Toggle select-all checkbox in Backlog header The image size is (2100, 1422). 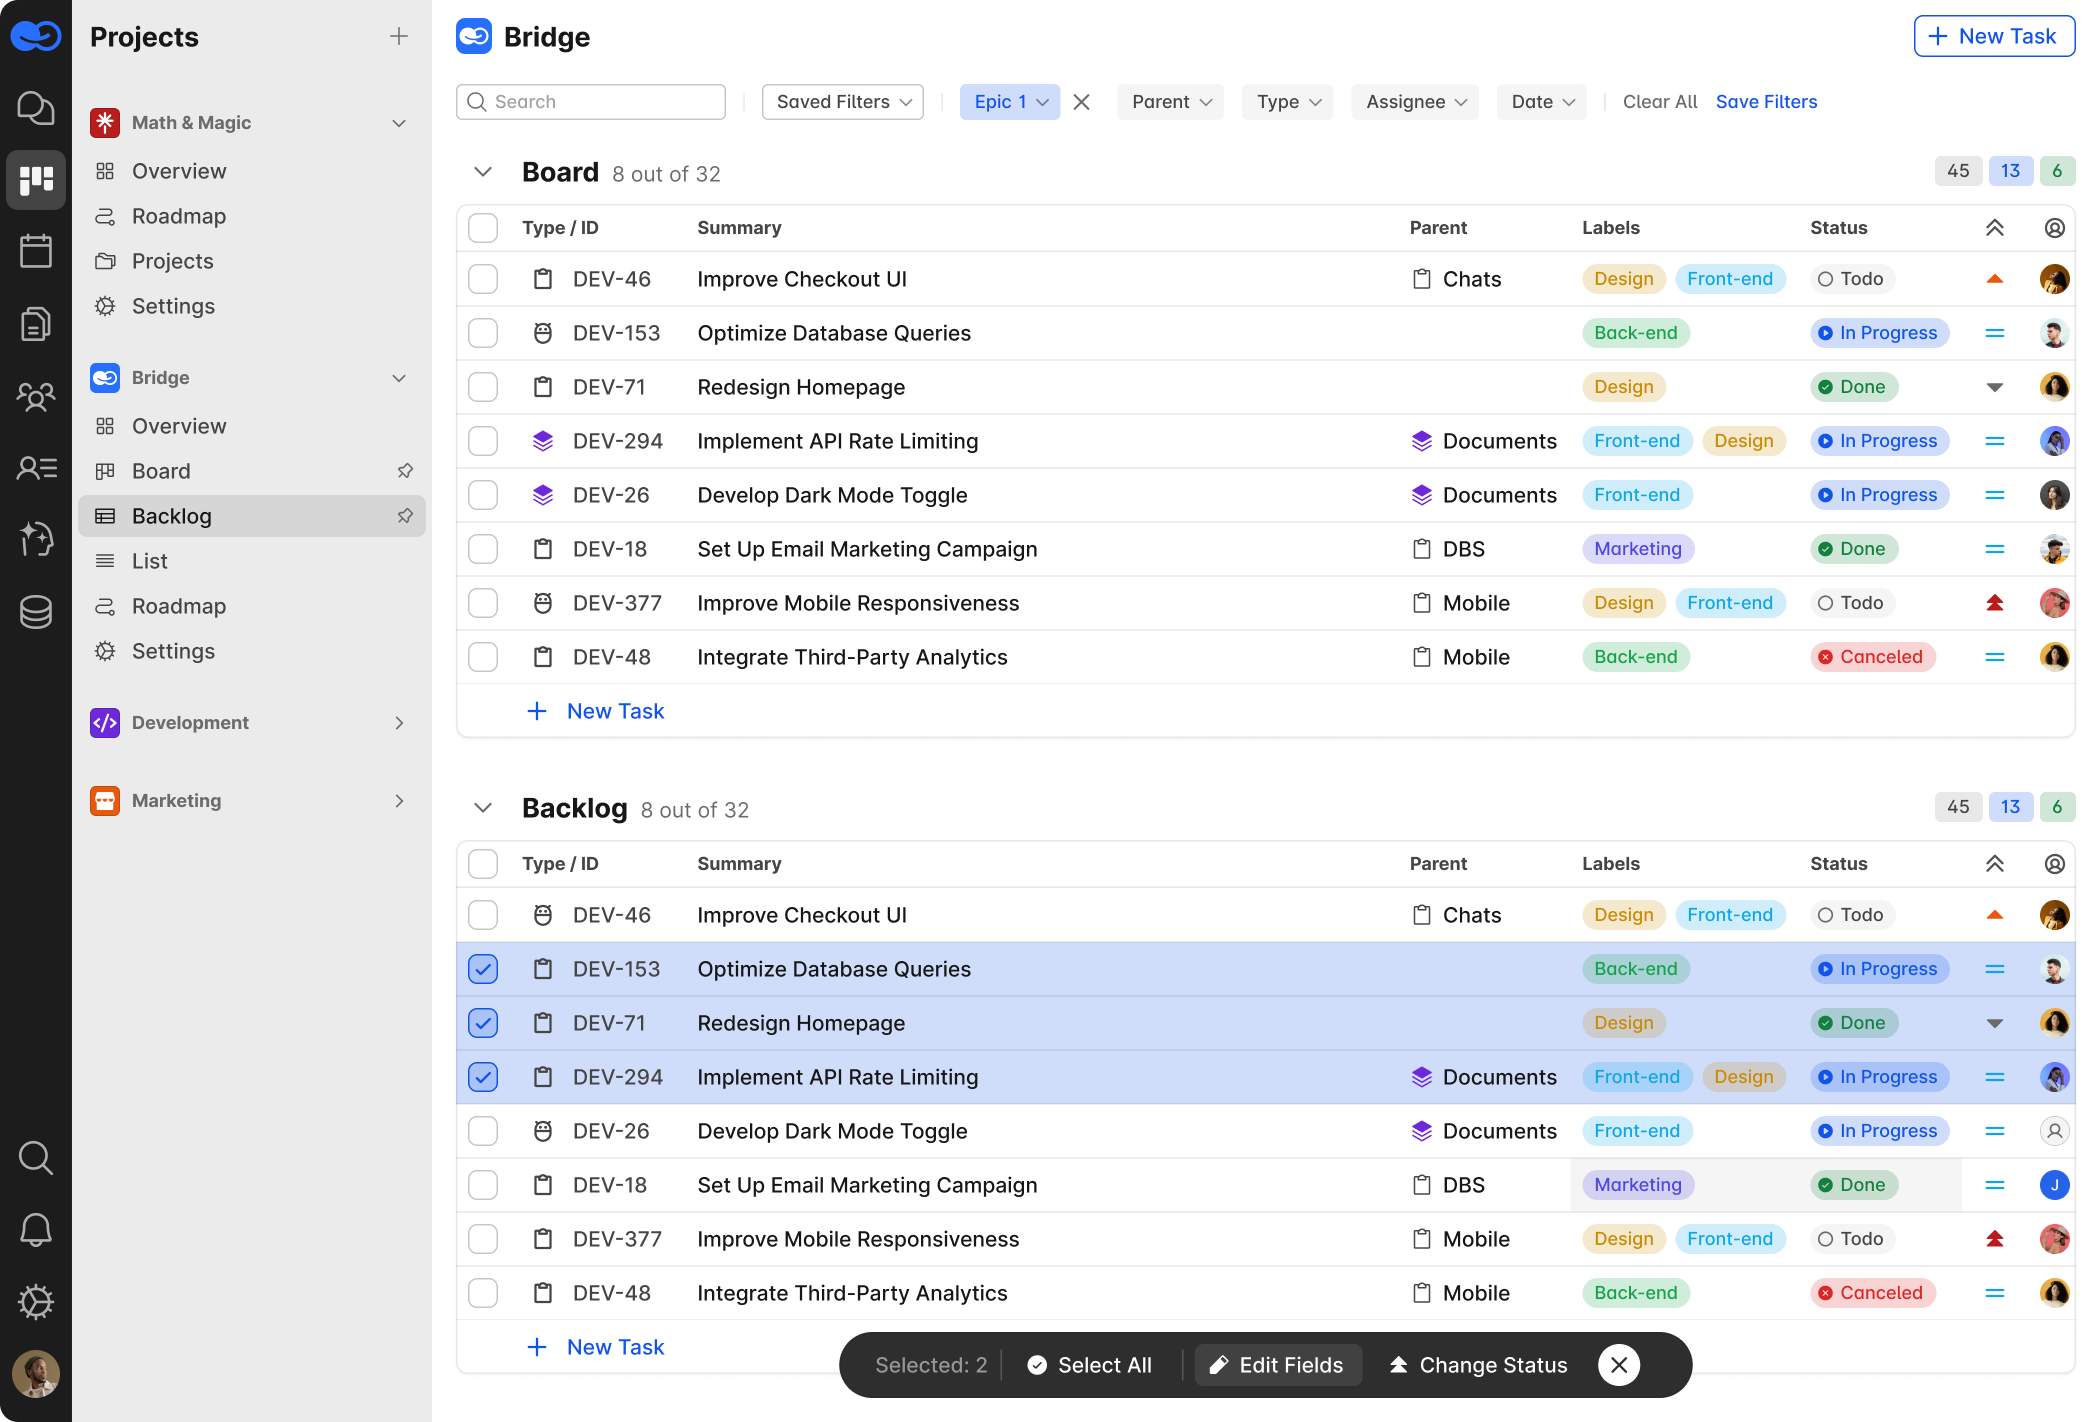pyautogui.click(x=483, y=864)
